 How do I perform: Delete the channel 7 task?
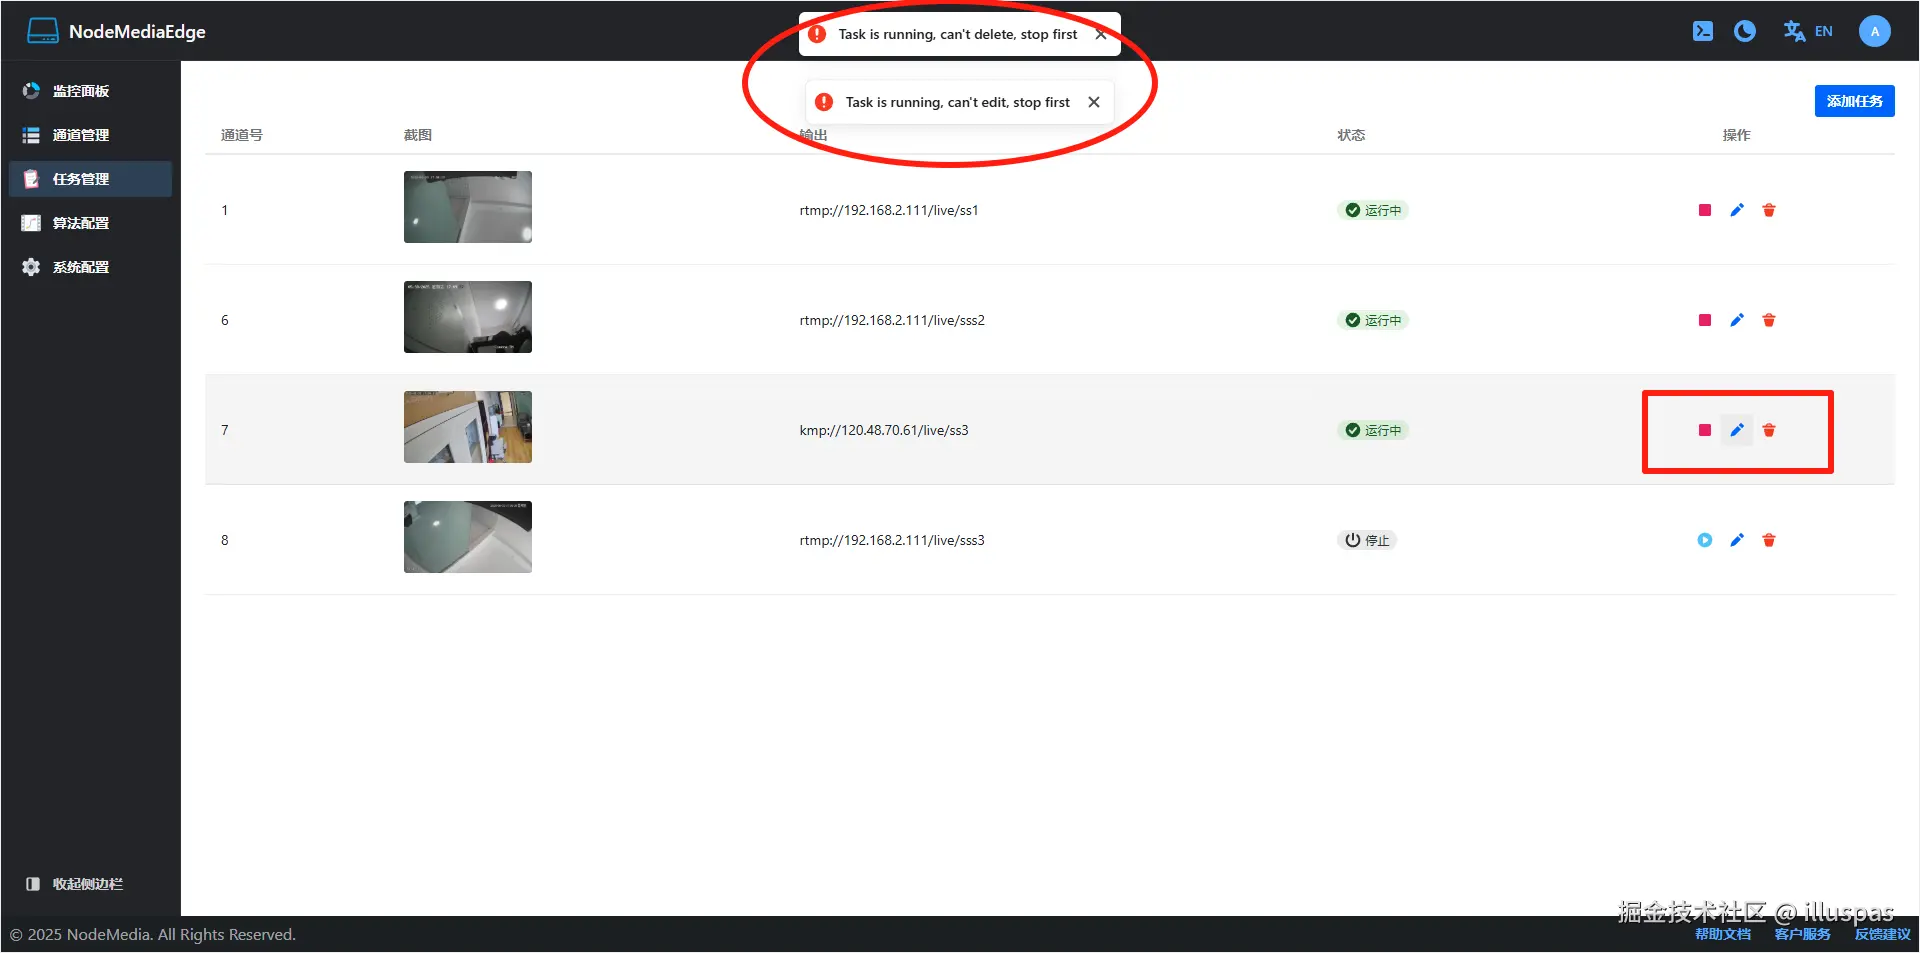point(1769,430)
